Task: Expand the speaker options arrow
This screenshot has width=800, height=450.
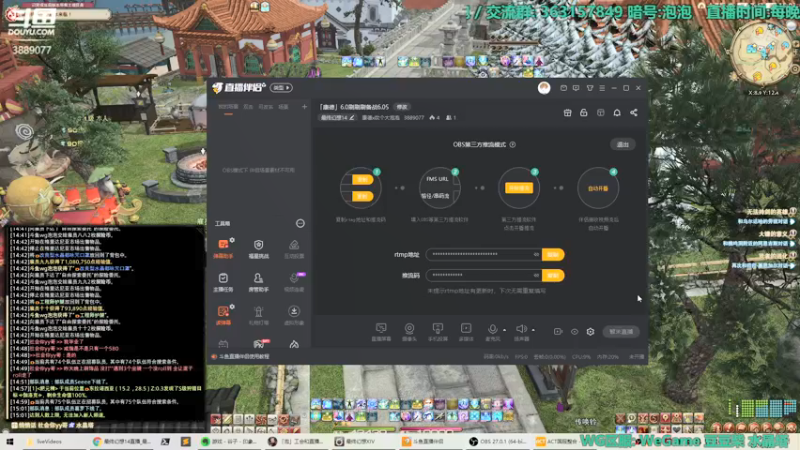Action: [533, 330]
